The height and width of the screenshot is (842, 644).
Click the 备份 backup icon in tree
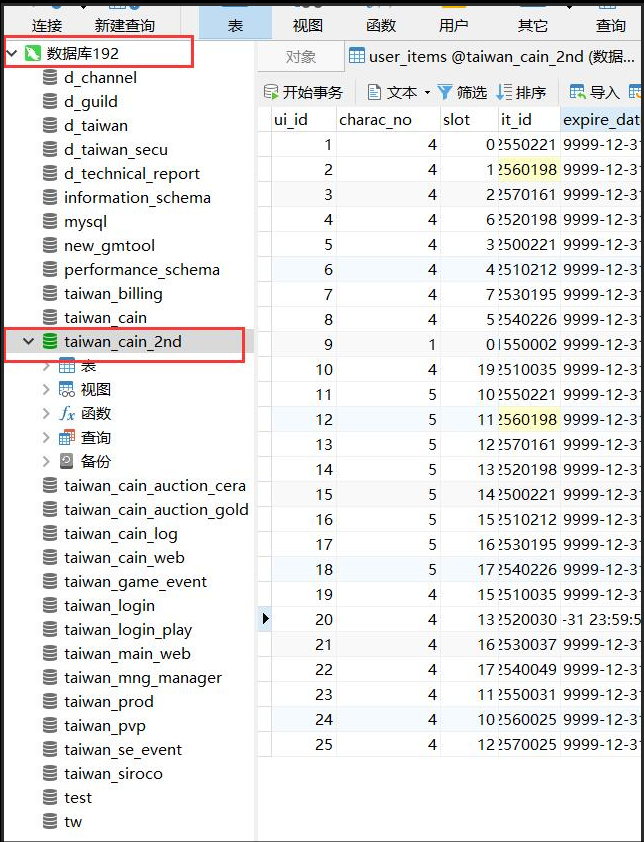67,461
